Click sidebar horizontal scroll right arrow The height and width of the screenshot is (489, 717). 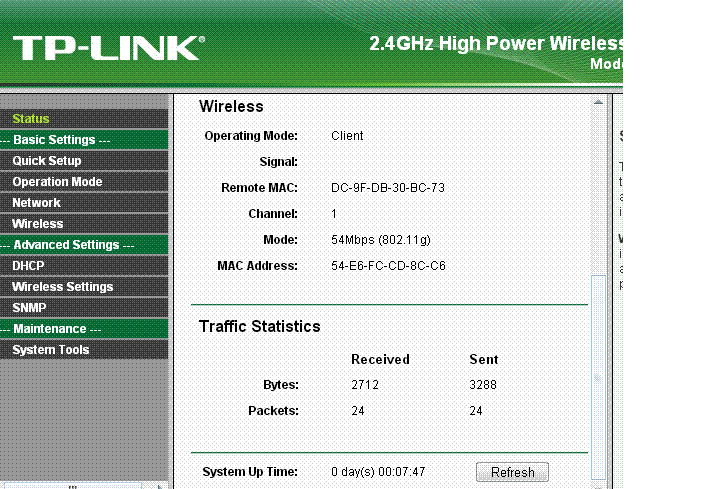pyautogui.click(x=160, y=486)
